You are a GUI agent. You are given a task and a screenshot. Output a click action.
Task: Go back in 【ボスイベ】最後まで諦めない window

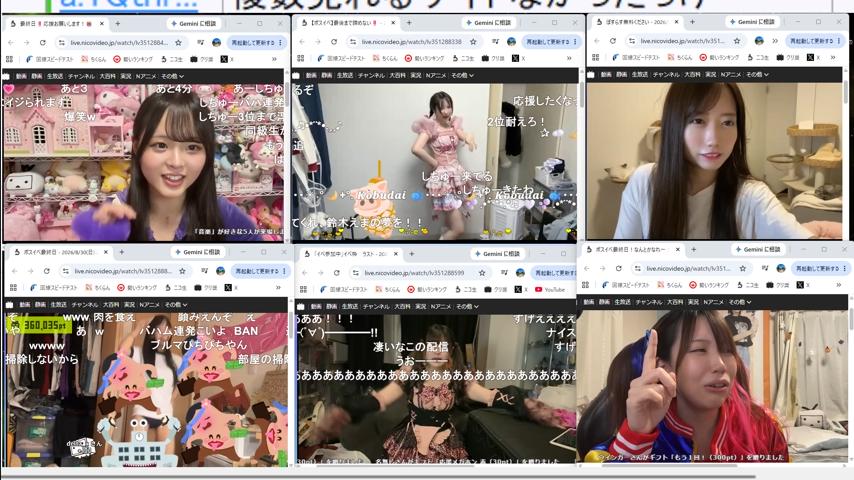point(302,41)
